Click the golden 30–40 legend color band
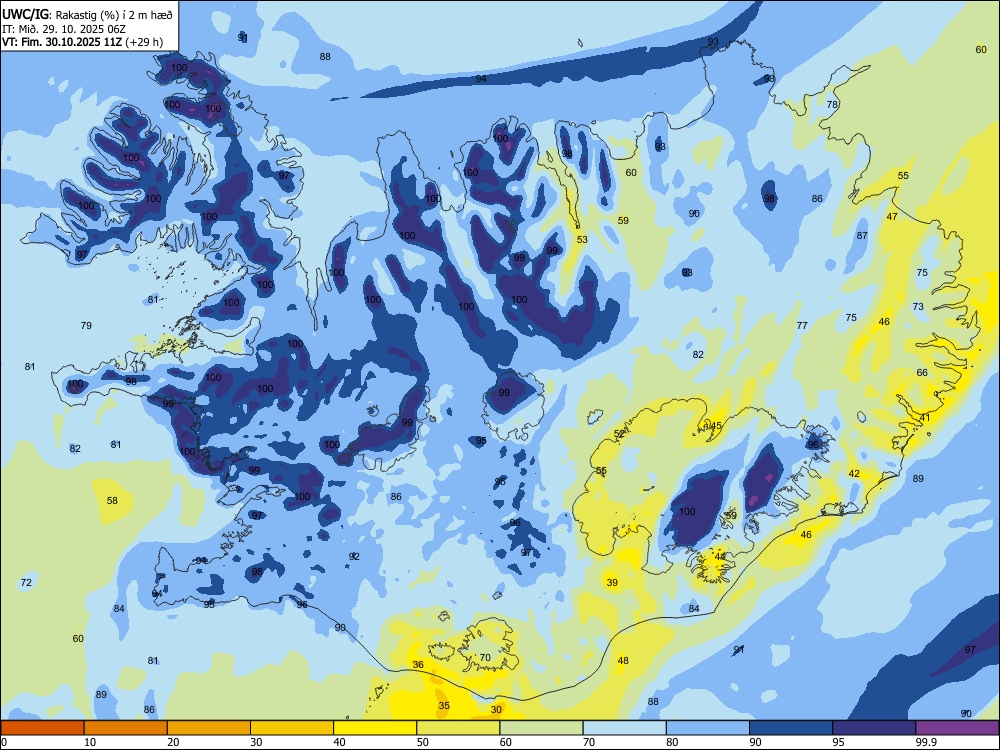 tap(292, 728)
